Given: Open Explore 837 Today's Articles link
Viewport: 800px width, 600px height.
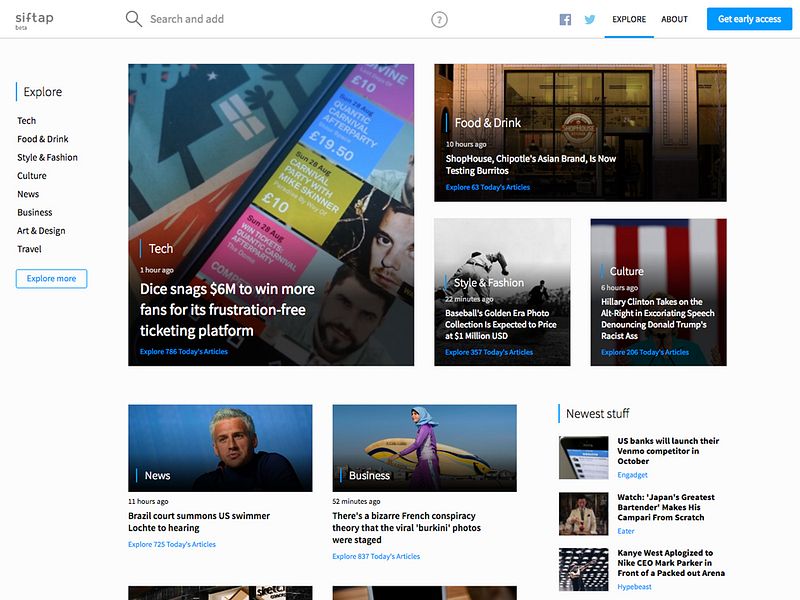Looking at the screenshot, I should pos(376,556).
